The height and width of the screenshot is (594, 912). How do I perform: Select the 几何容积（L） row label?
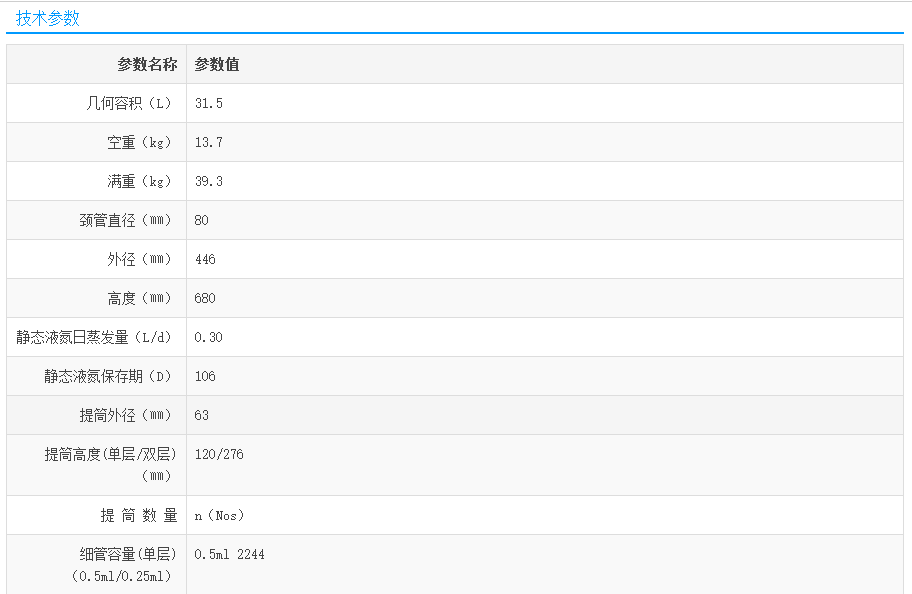click(x=130, y=103)
